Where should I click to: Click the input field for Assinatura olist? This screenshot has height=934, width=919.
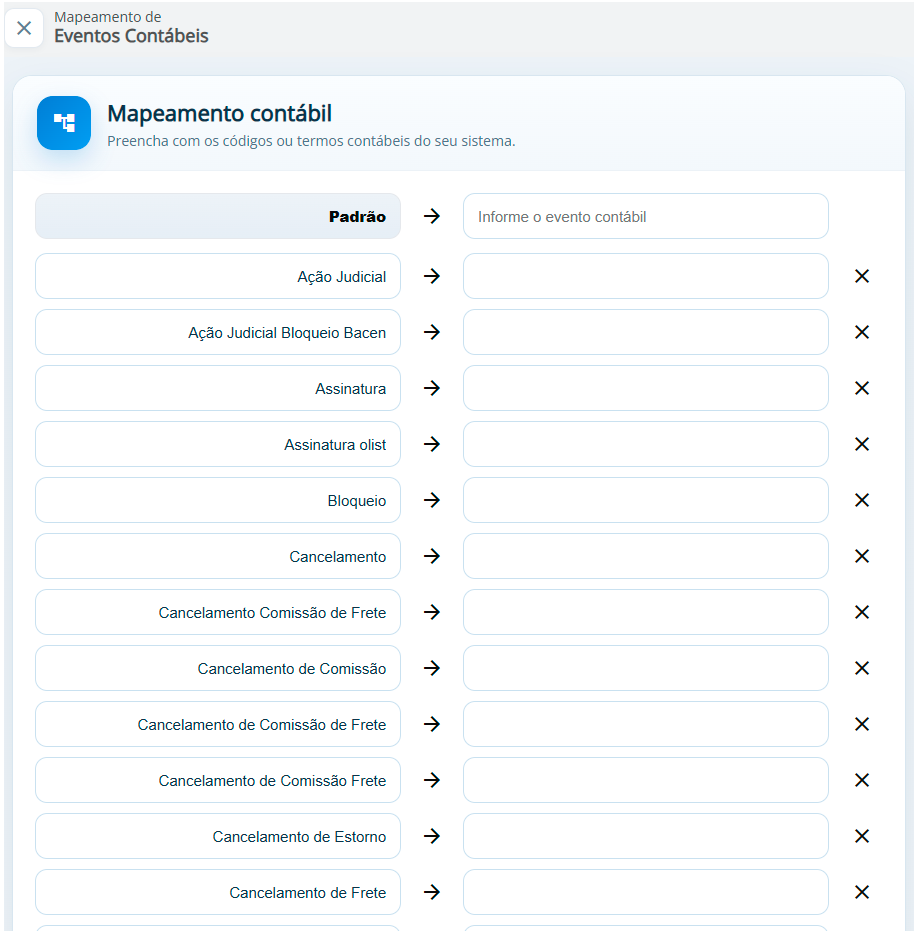[646, 444]
